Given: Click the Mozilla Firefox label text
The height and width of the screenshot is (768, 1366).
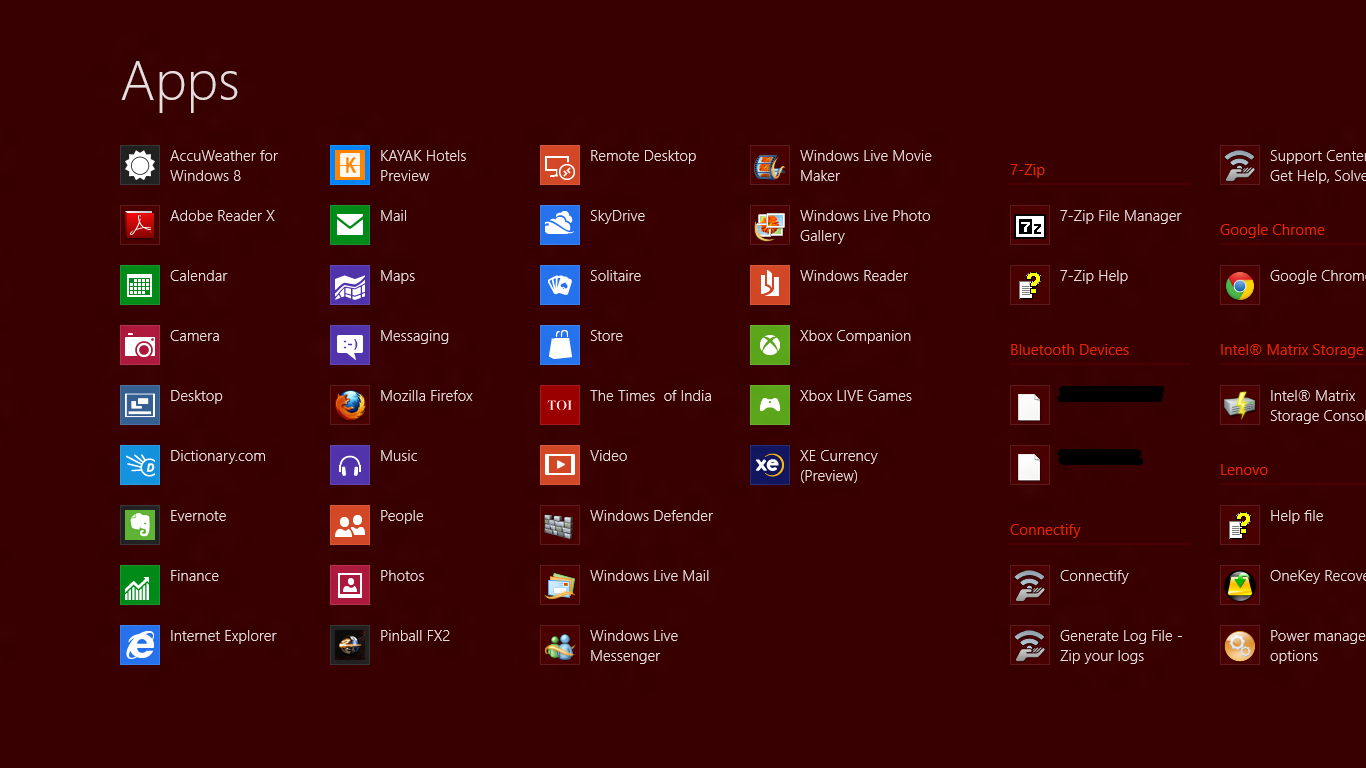Looking at the screenshot, I should click(426, 396).
